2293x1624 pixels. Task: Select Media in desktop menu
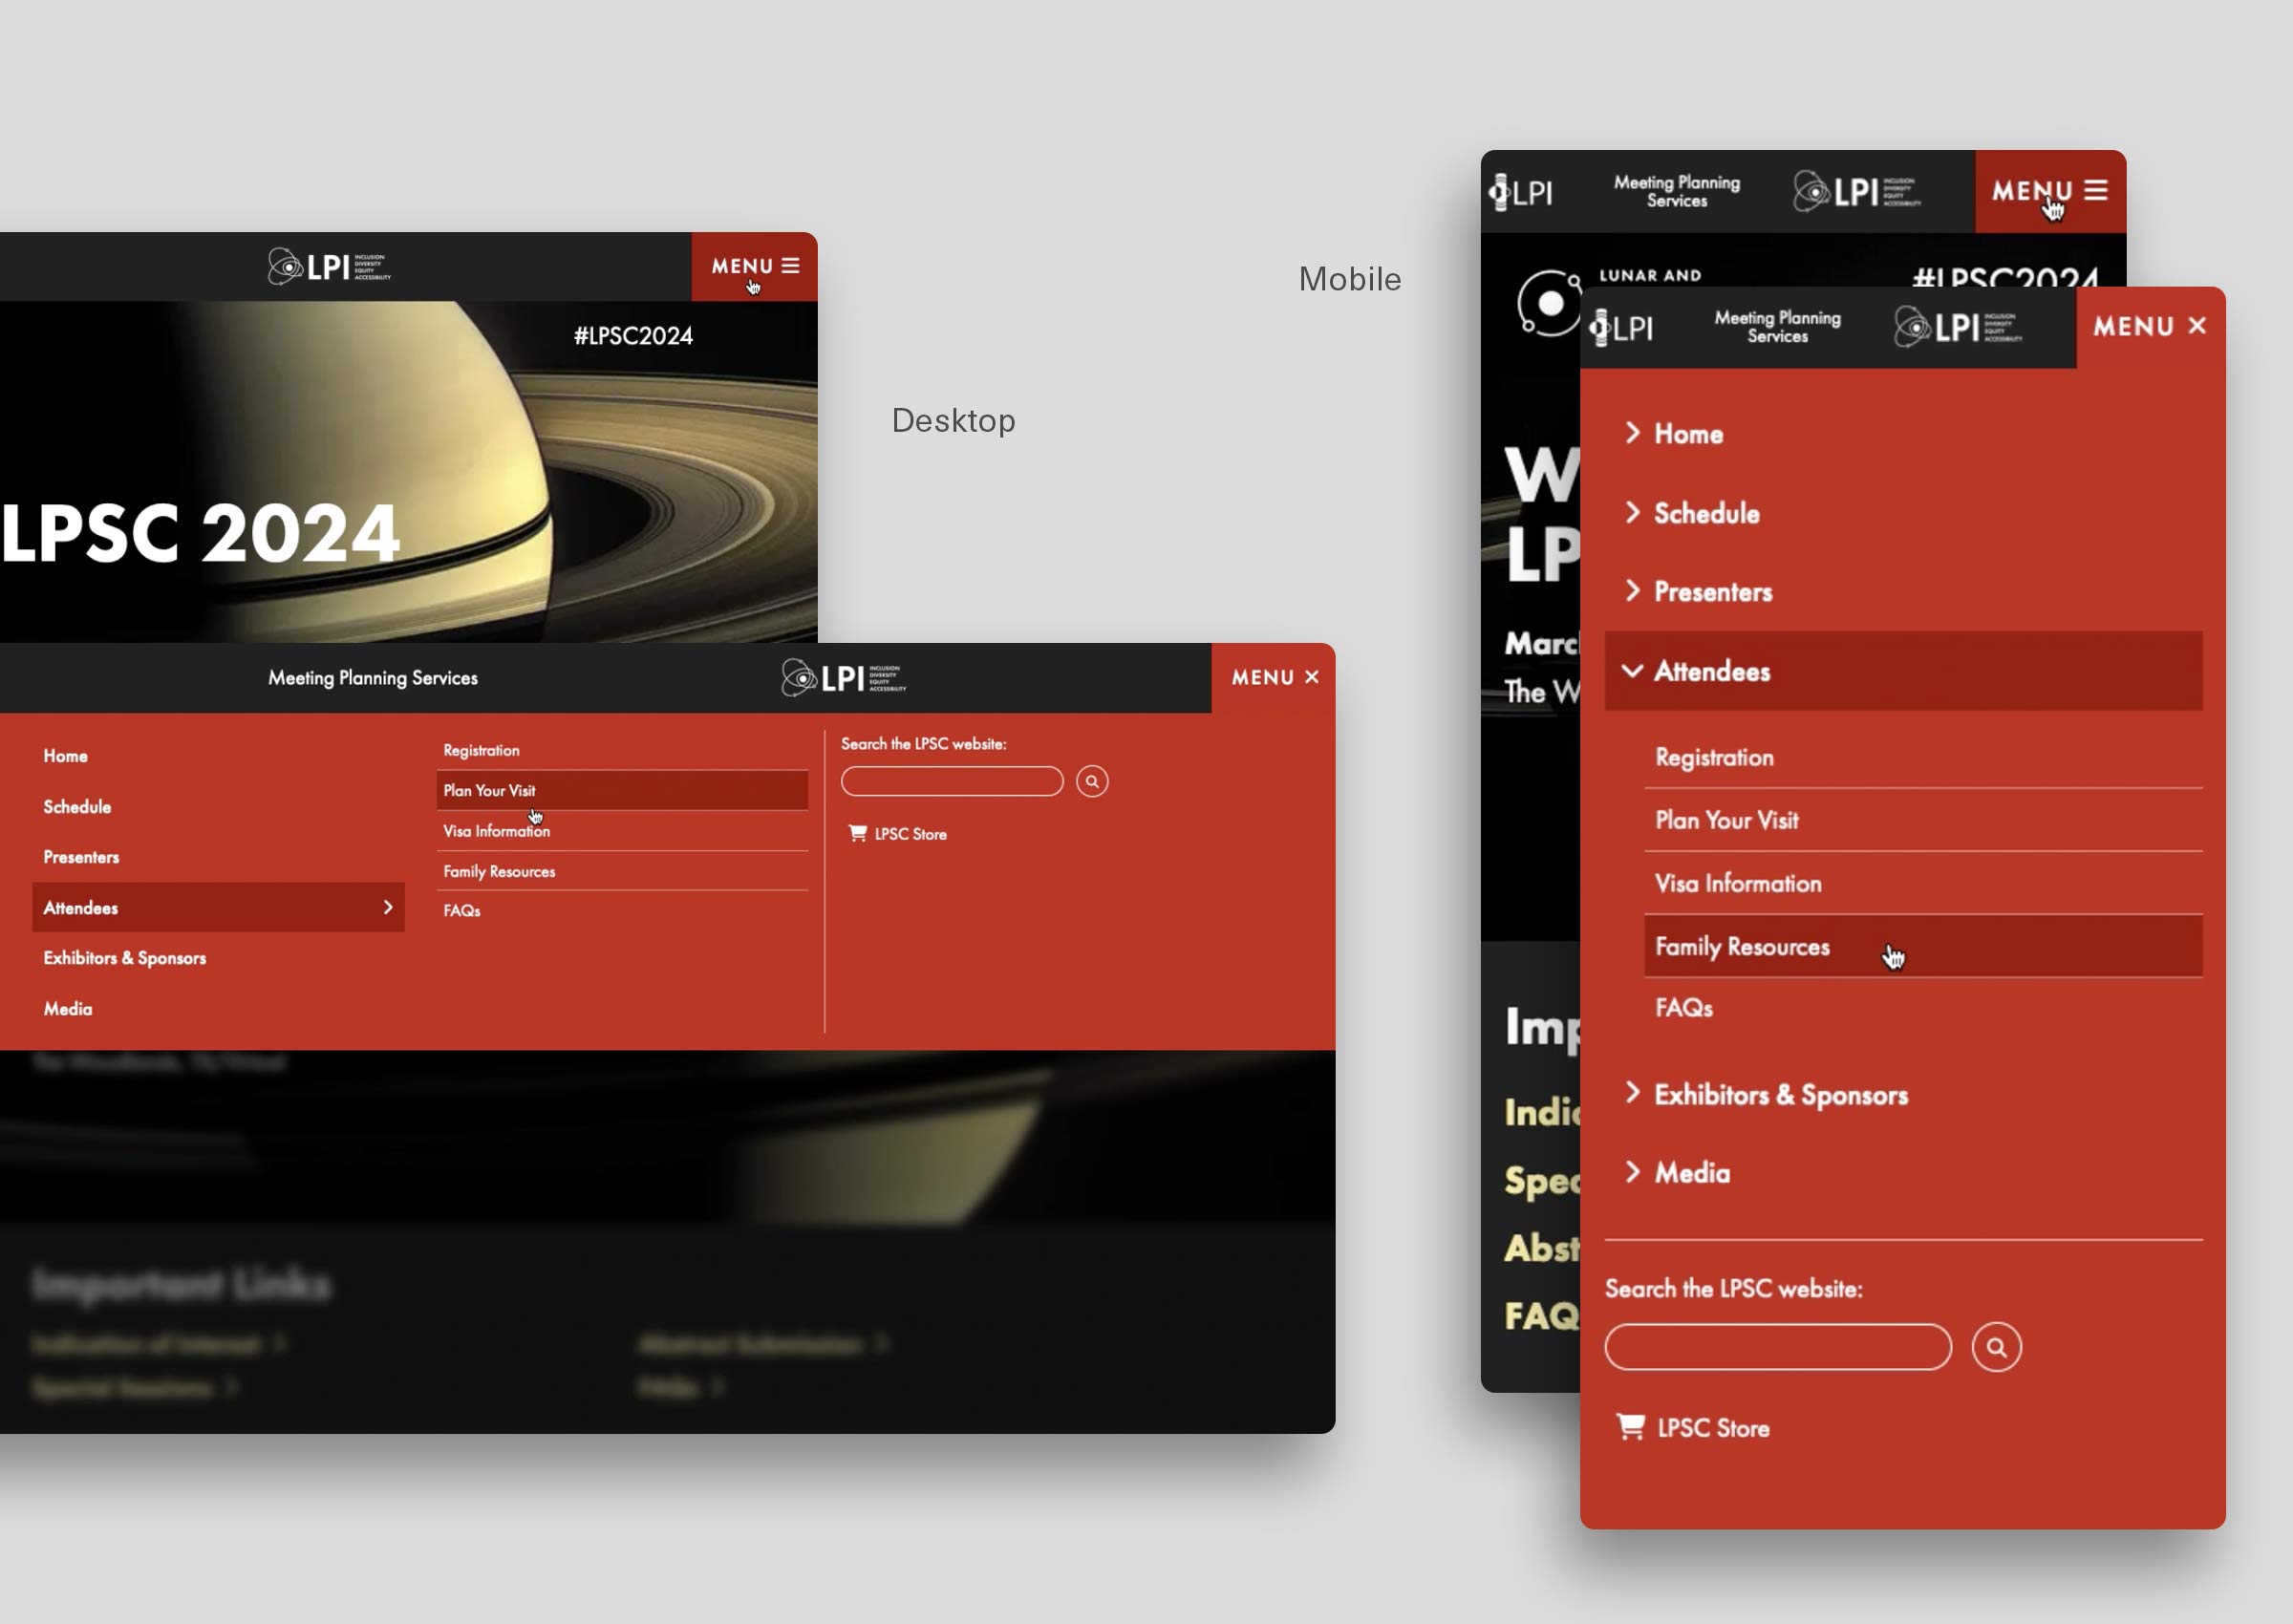coord(68,1009)
